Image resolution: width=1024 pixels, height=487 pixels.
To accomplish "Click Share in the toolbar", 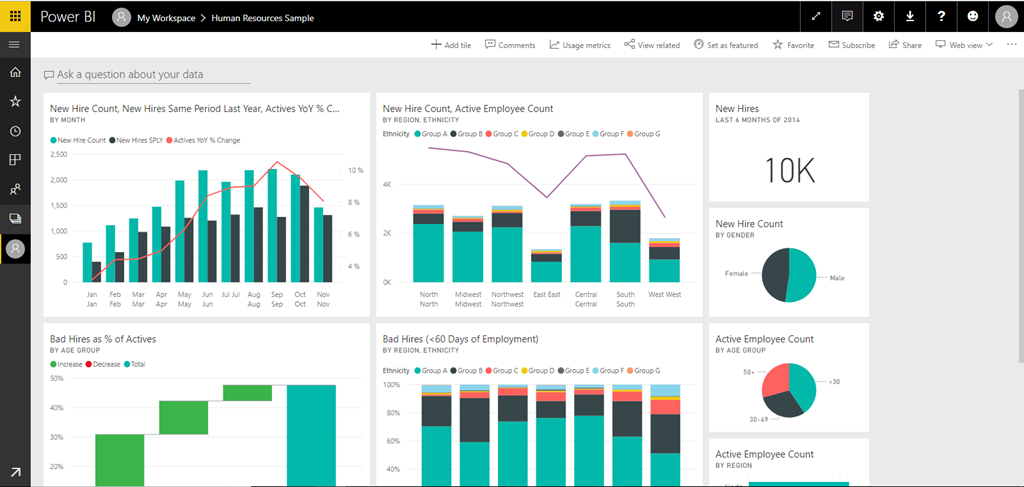I will (905, 45).
